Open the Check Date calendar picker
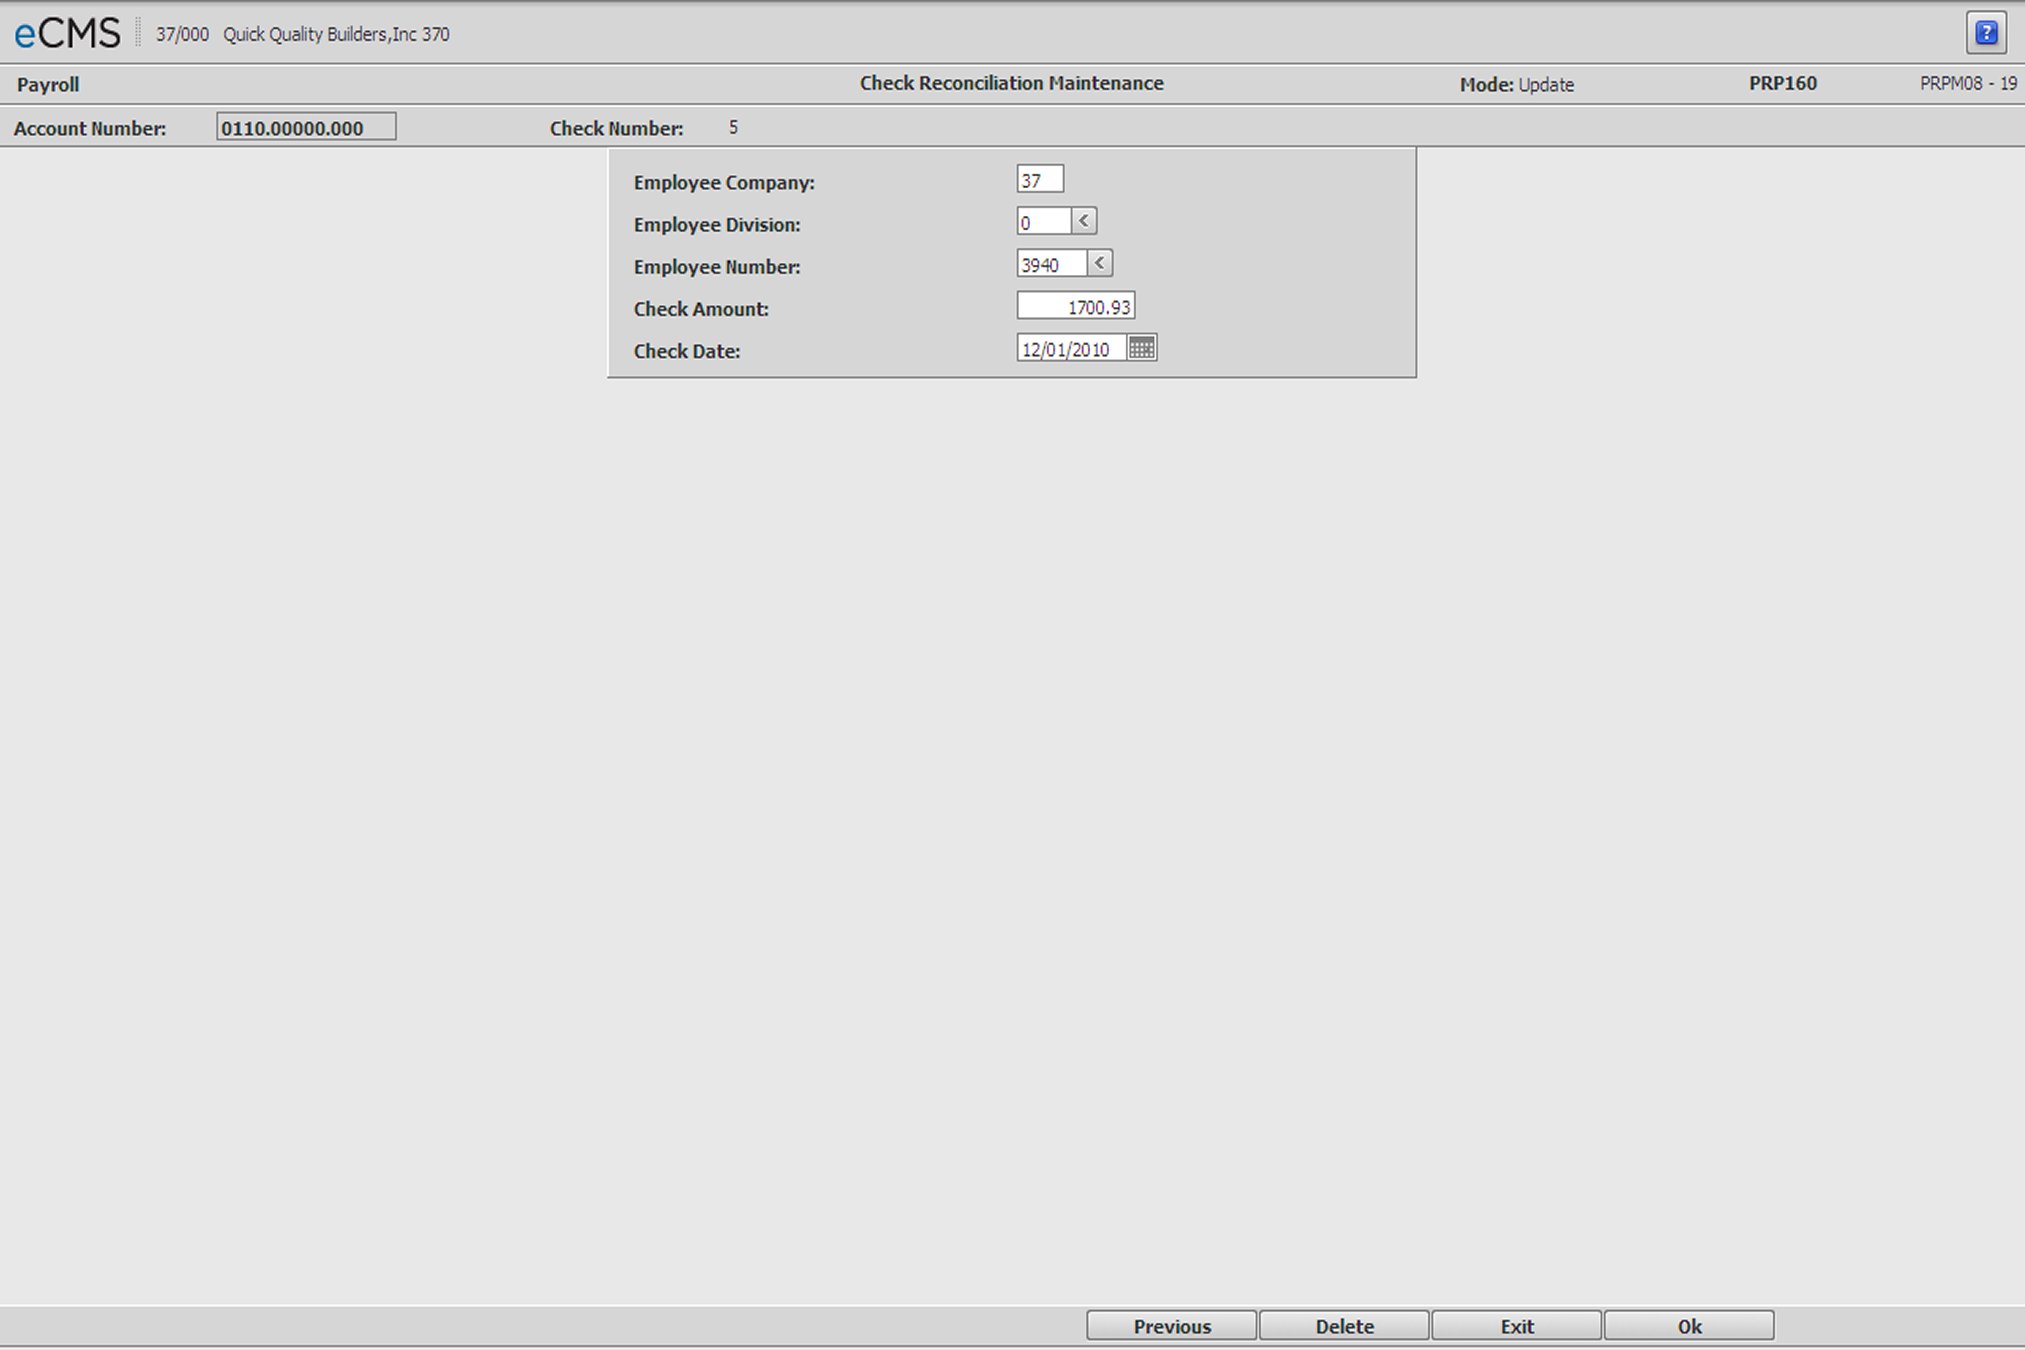2025x1350 pixels. coord(1142,347)
